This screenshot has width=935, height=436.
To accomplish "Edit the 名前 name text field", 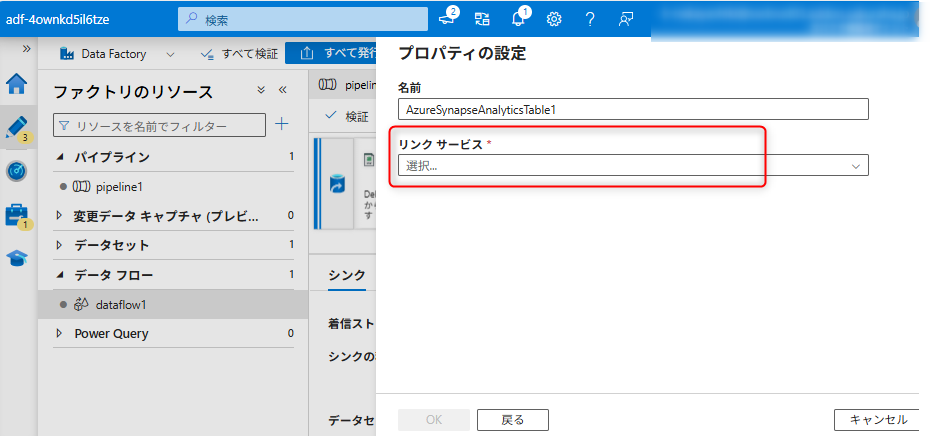I will [633, 110].
